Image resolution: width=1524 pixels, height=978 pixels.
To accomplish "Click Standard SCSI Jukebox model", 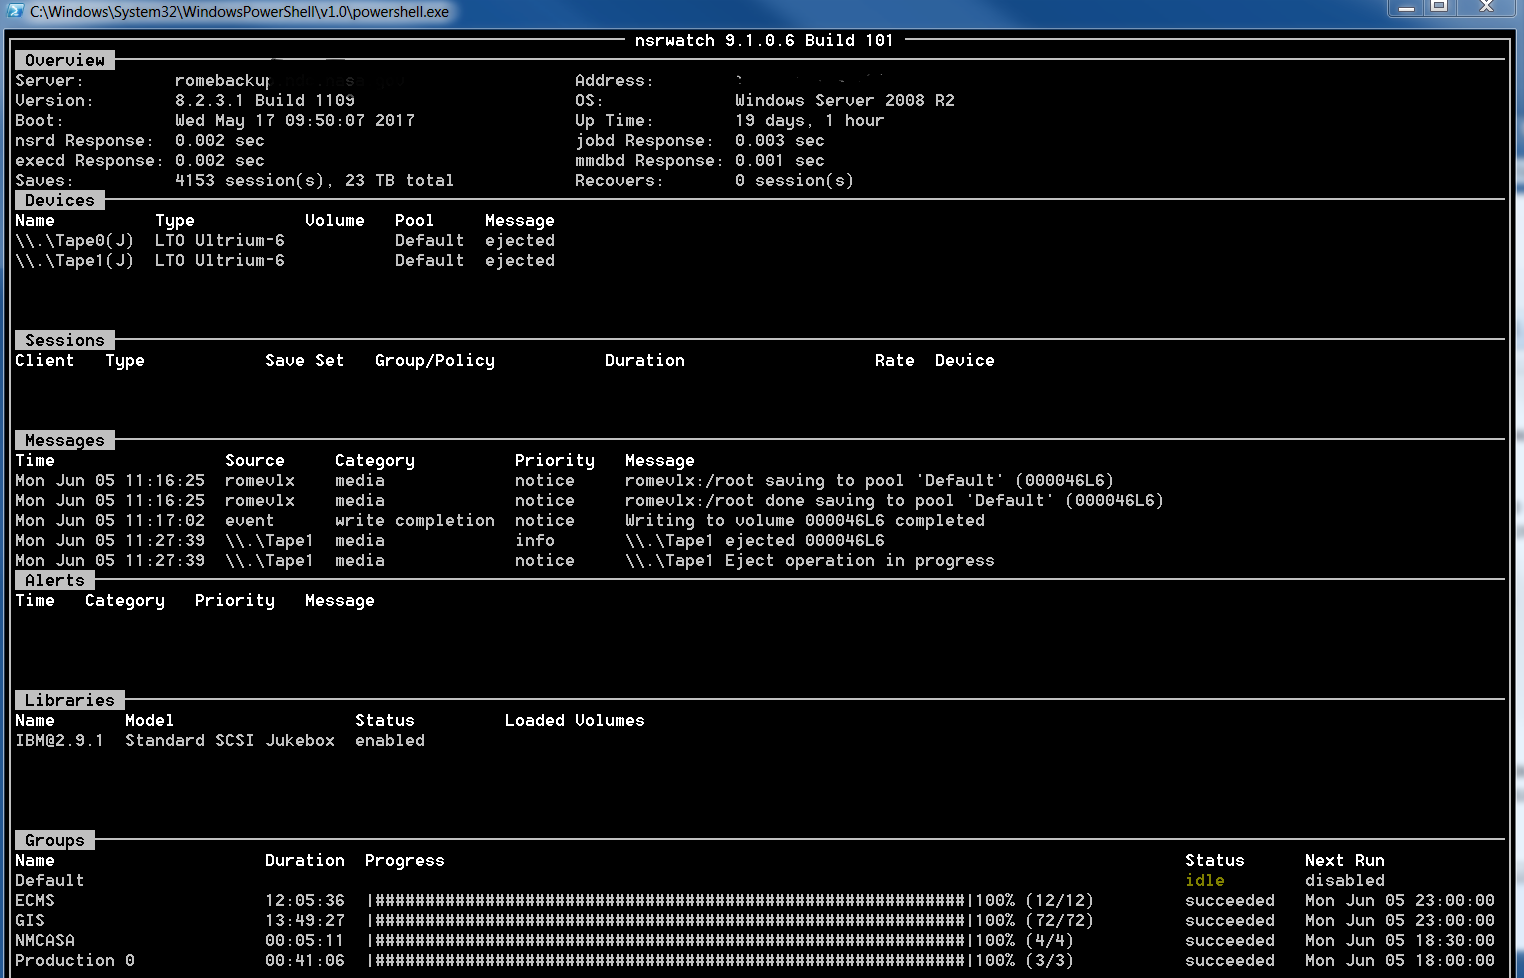I will click(230, 740).
